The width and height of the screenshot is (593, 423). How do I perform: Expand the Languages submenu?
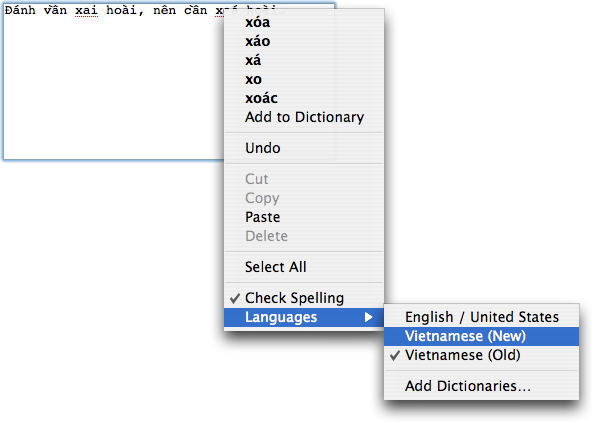click(x=304, y=317)
